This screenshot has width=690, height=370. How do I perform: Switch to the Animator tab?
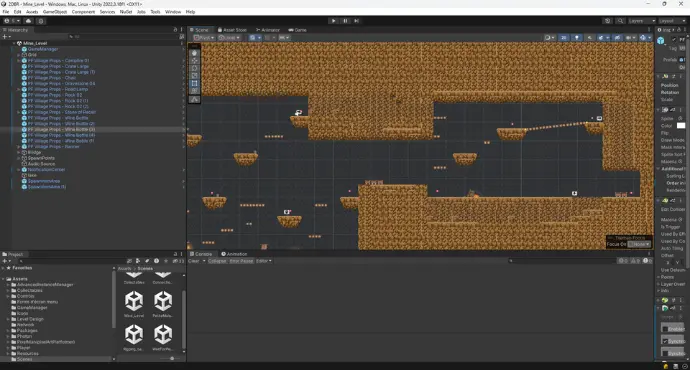click(x=268, y=30)
